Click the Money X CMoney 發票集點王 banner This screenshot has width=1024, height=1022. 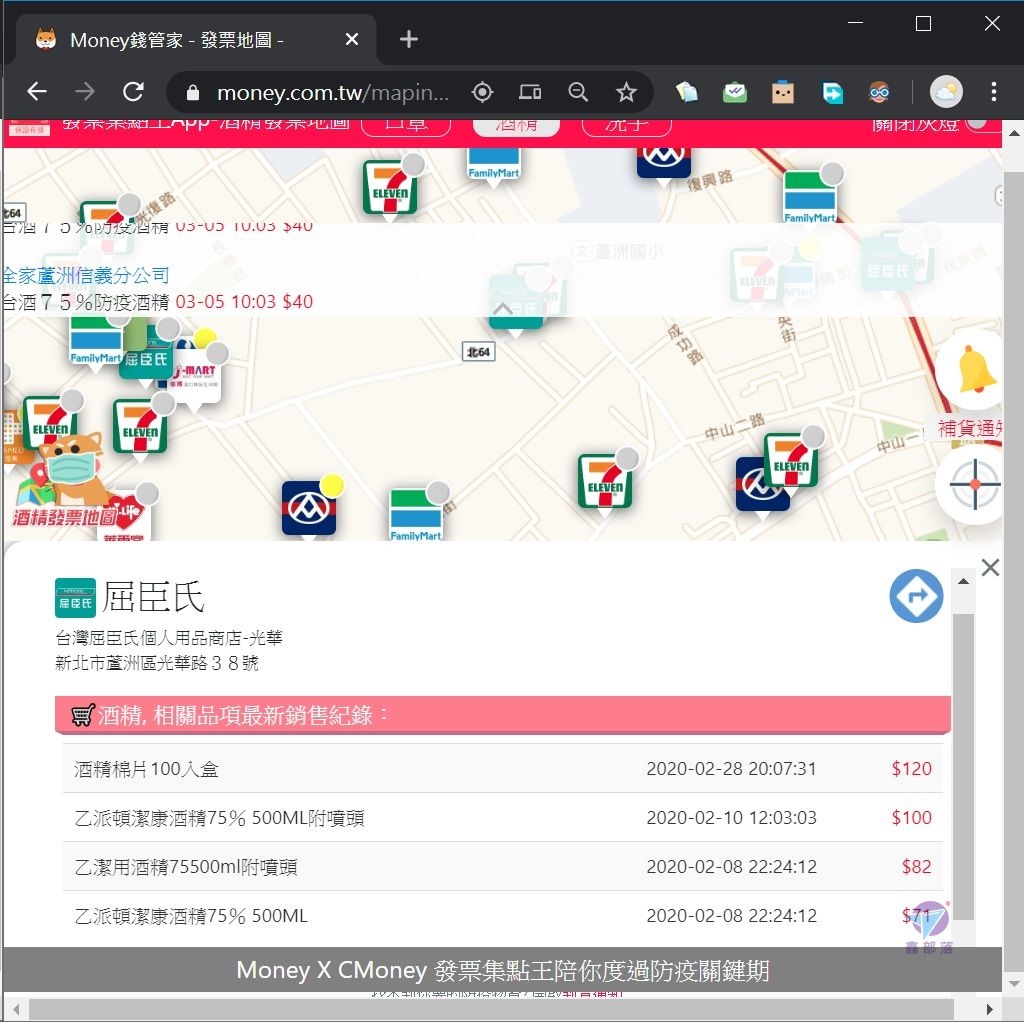[x=502, y=970]
